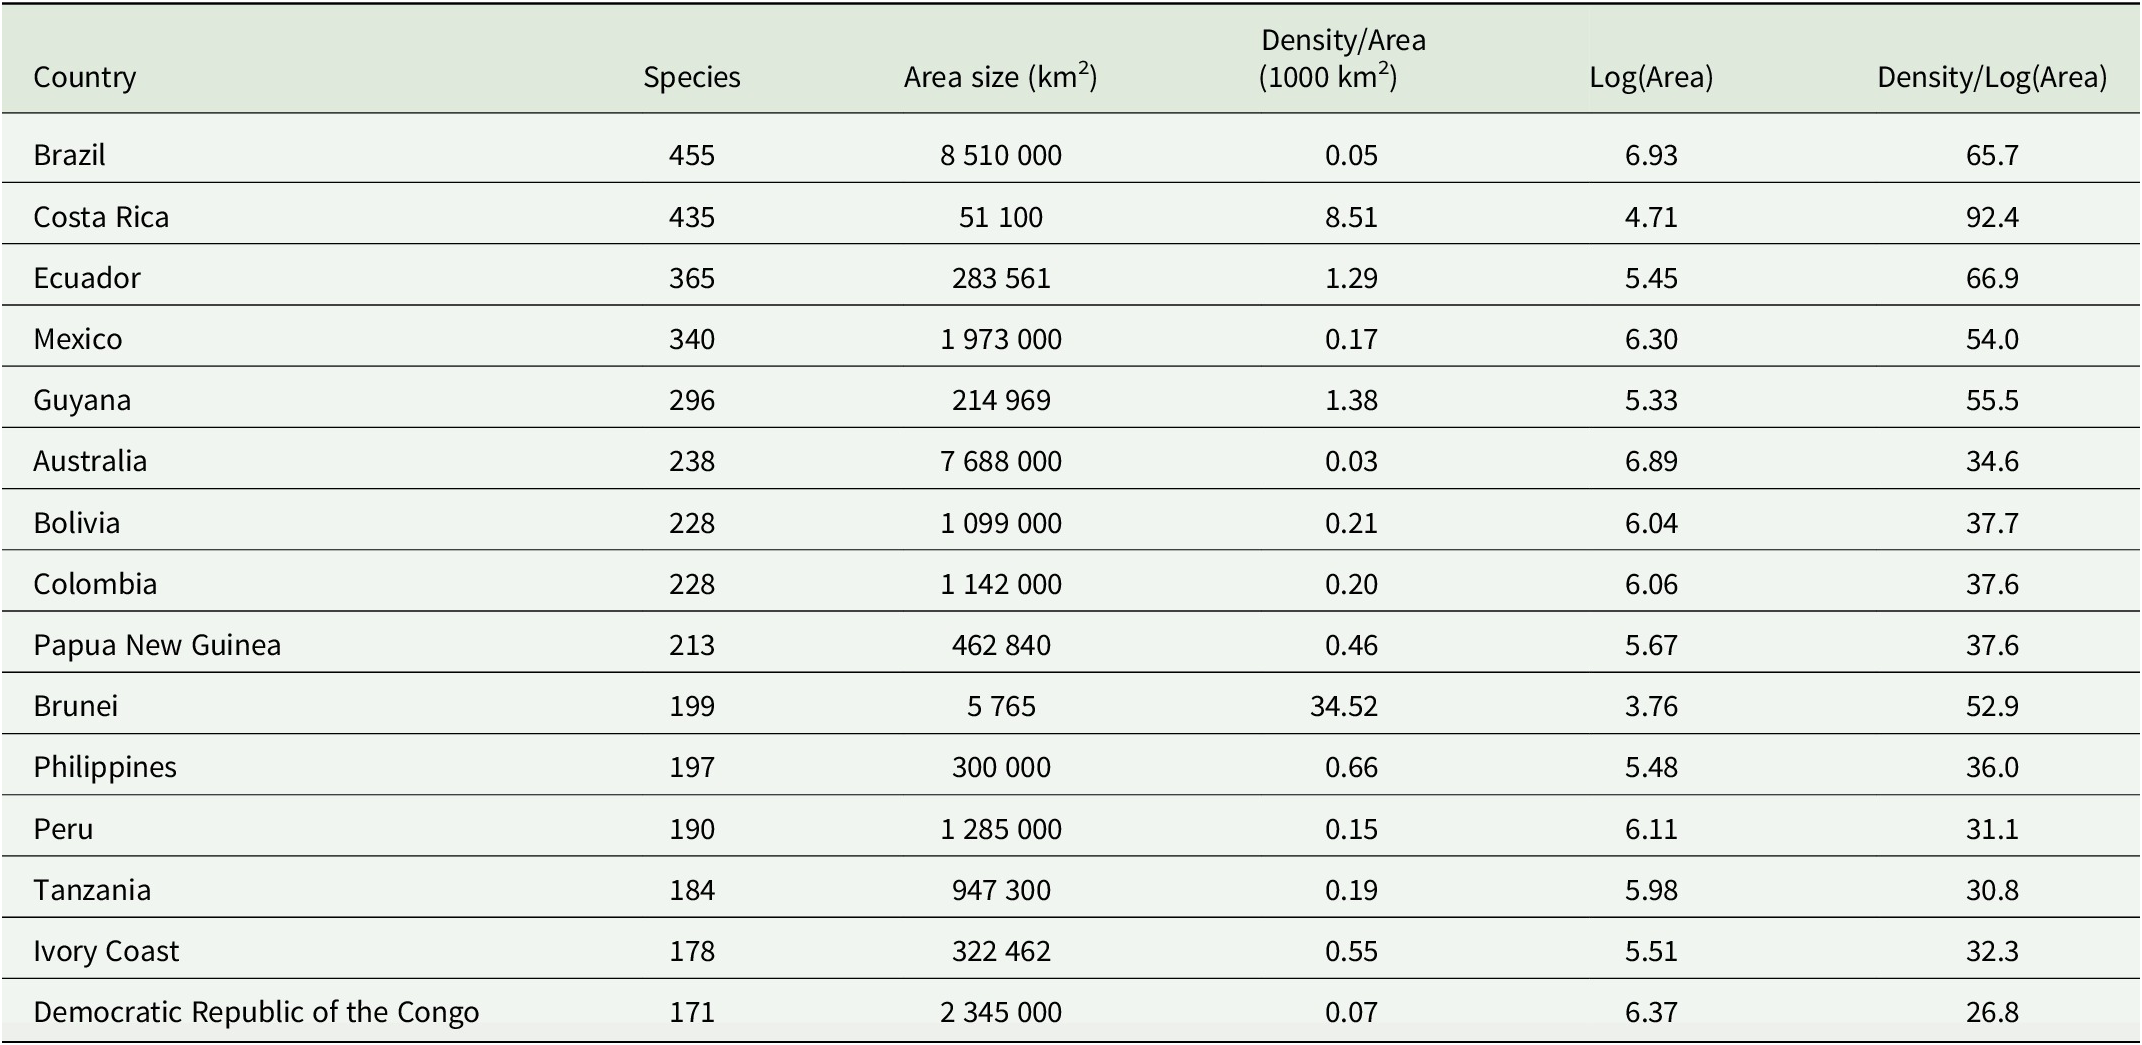The width and height of the screenshot is (2142, 1045).
Task: Click the Density/Log(Area) column header
Action: (x=1992, y=77)
